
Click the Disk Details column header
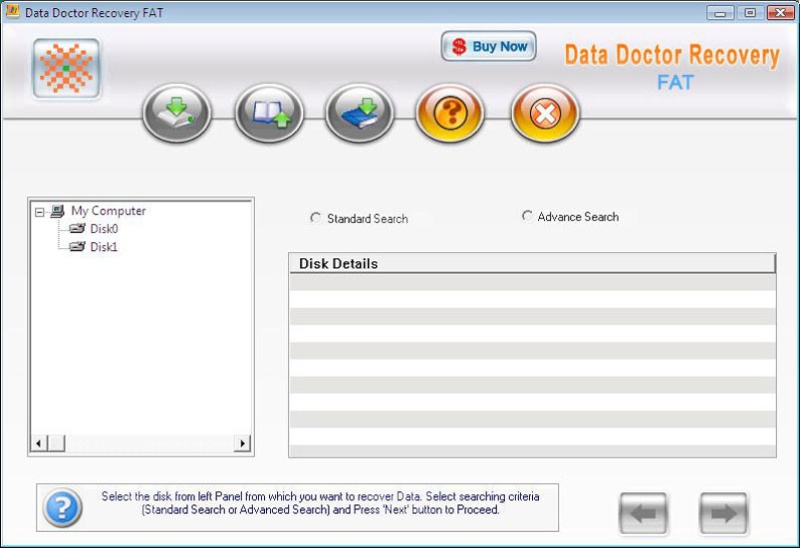pos(533,264)
